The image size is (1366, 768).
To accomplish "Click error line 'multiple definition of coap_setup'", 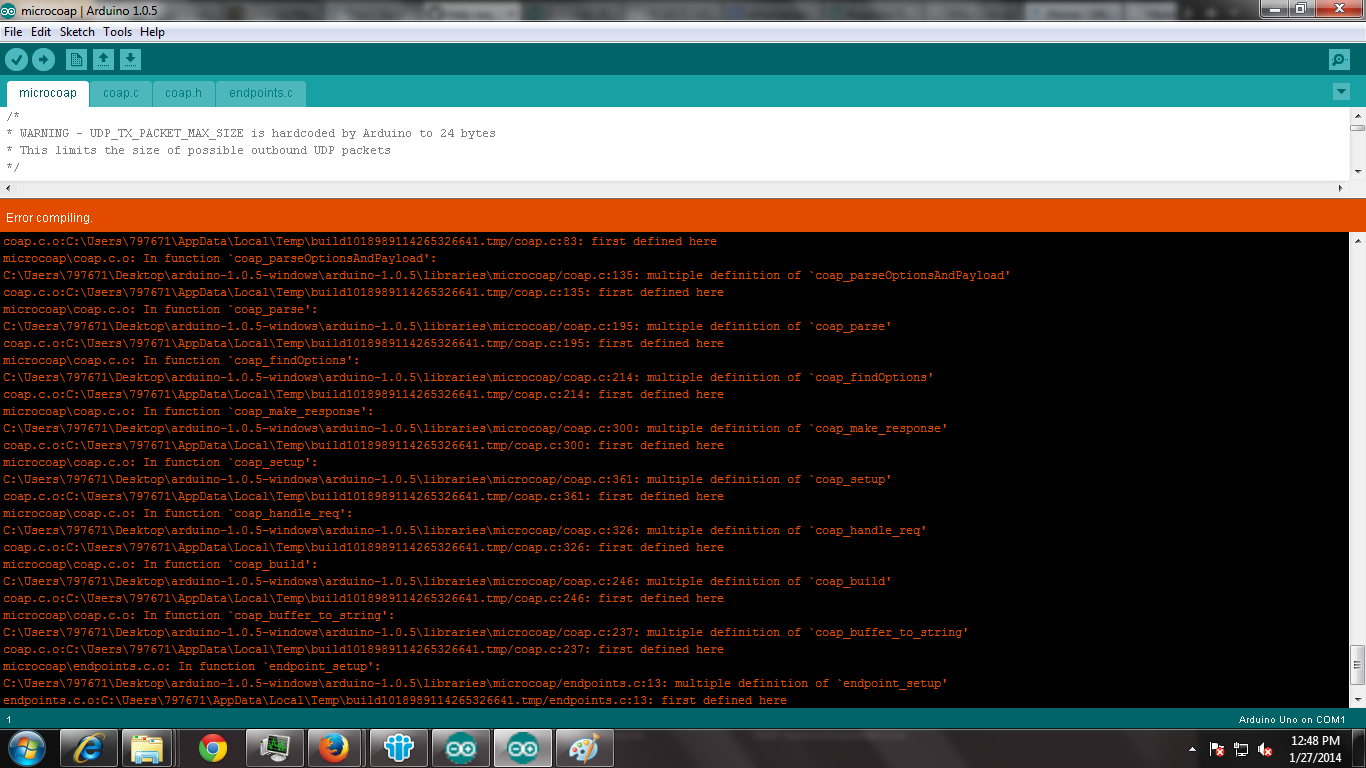I will pyautogui.click(x=447, y=479).
